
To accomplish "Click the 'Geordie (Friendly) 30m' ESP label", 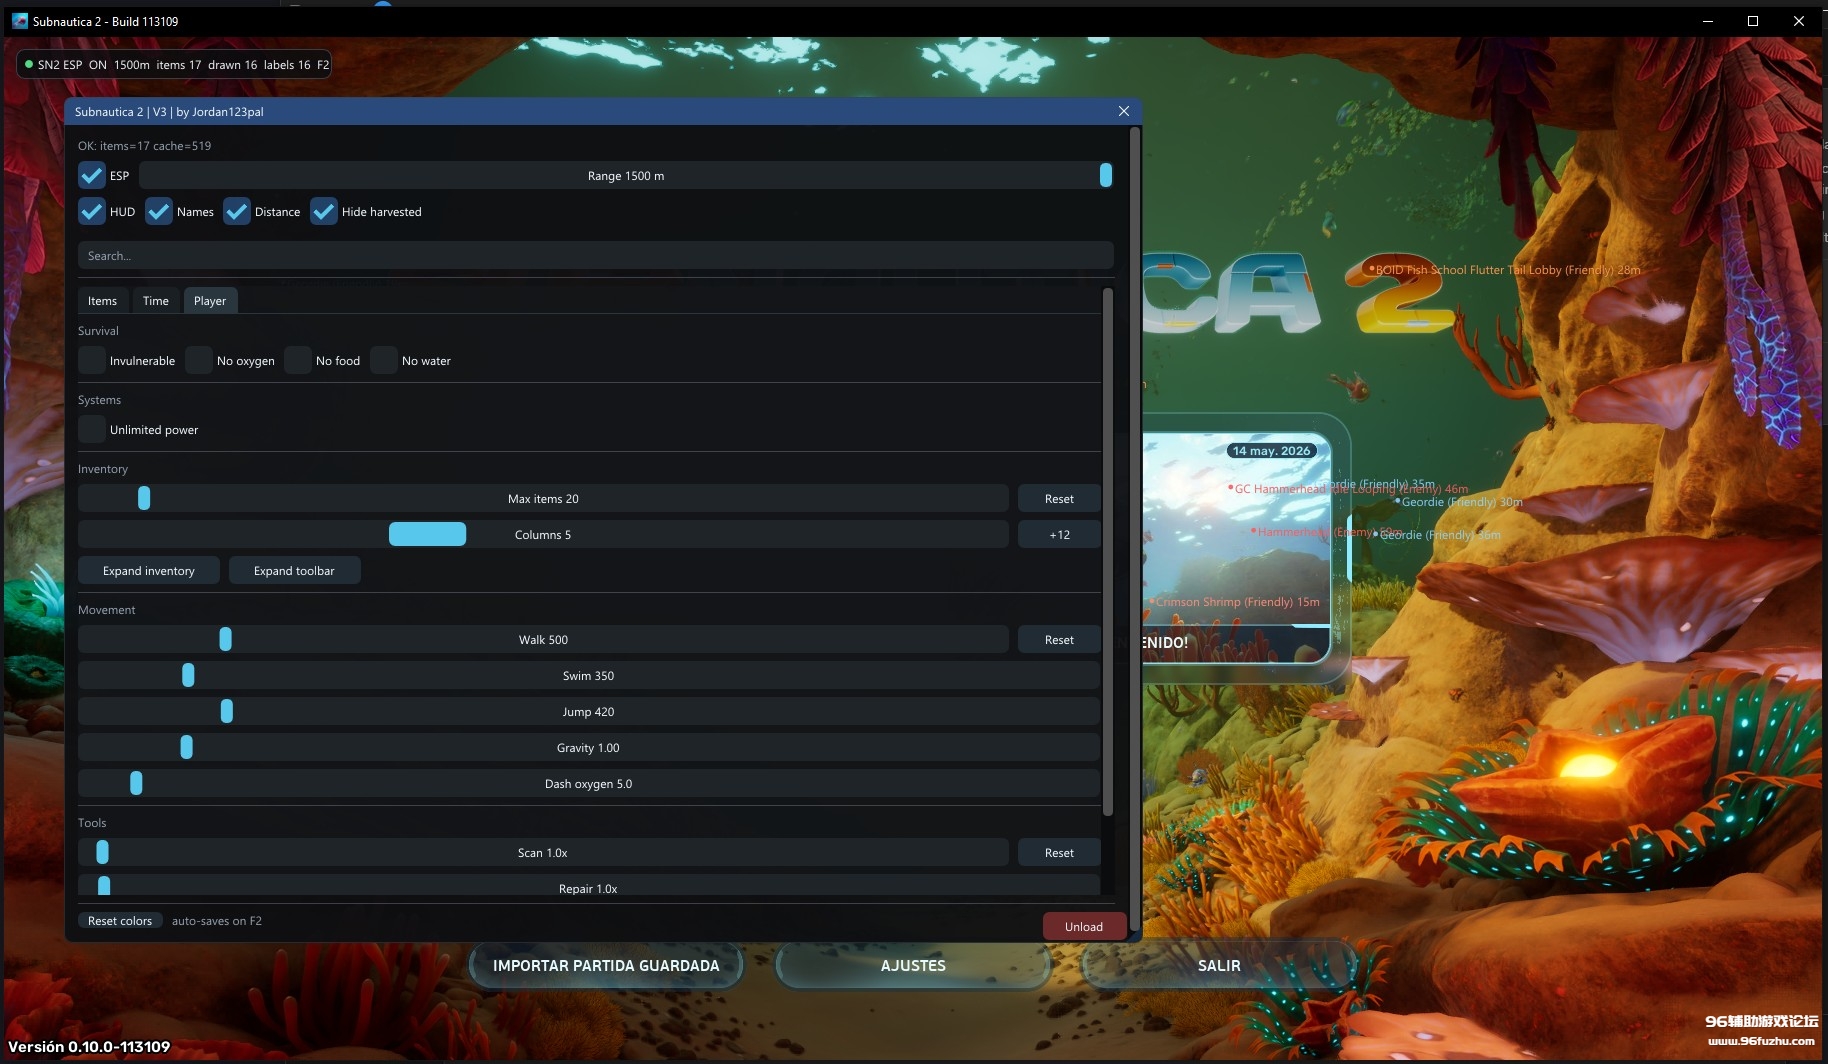I will tap(1460, 502).
